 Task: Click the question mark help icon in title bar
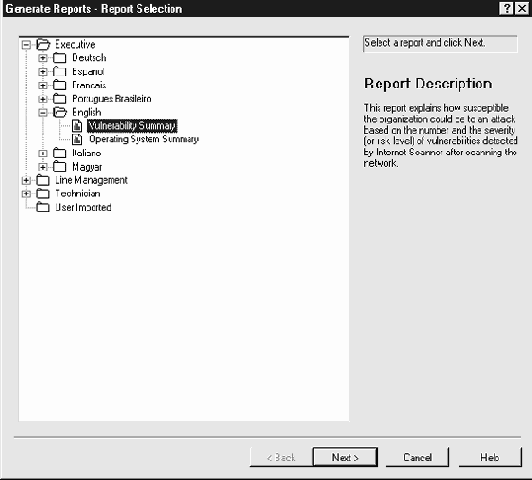[506, 8]
